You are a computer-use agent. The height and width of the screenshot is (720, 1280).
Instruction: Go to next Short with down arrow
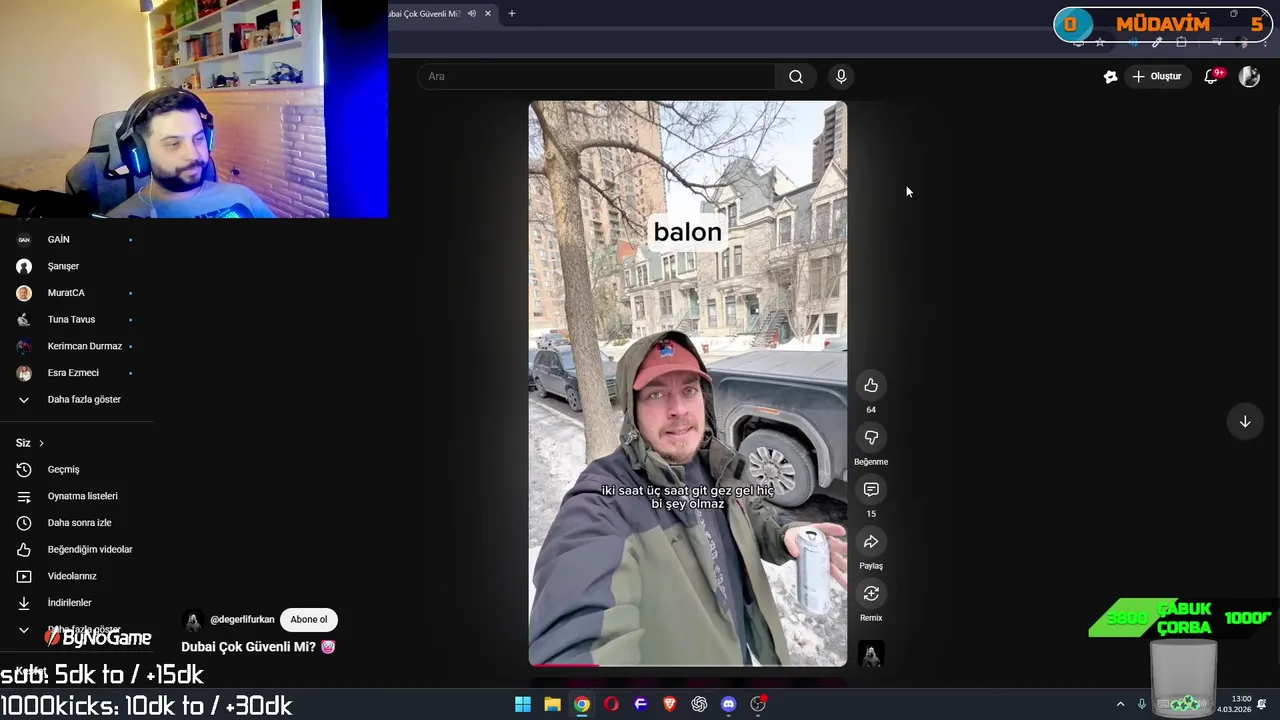coord(1245,422)
